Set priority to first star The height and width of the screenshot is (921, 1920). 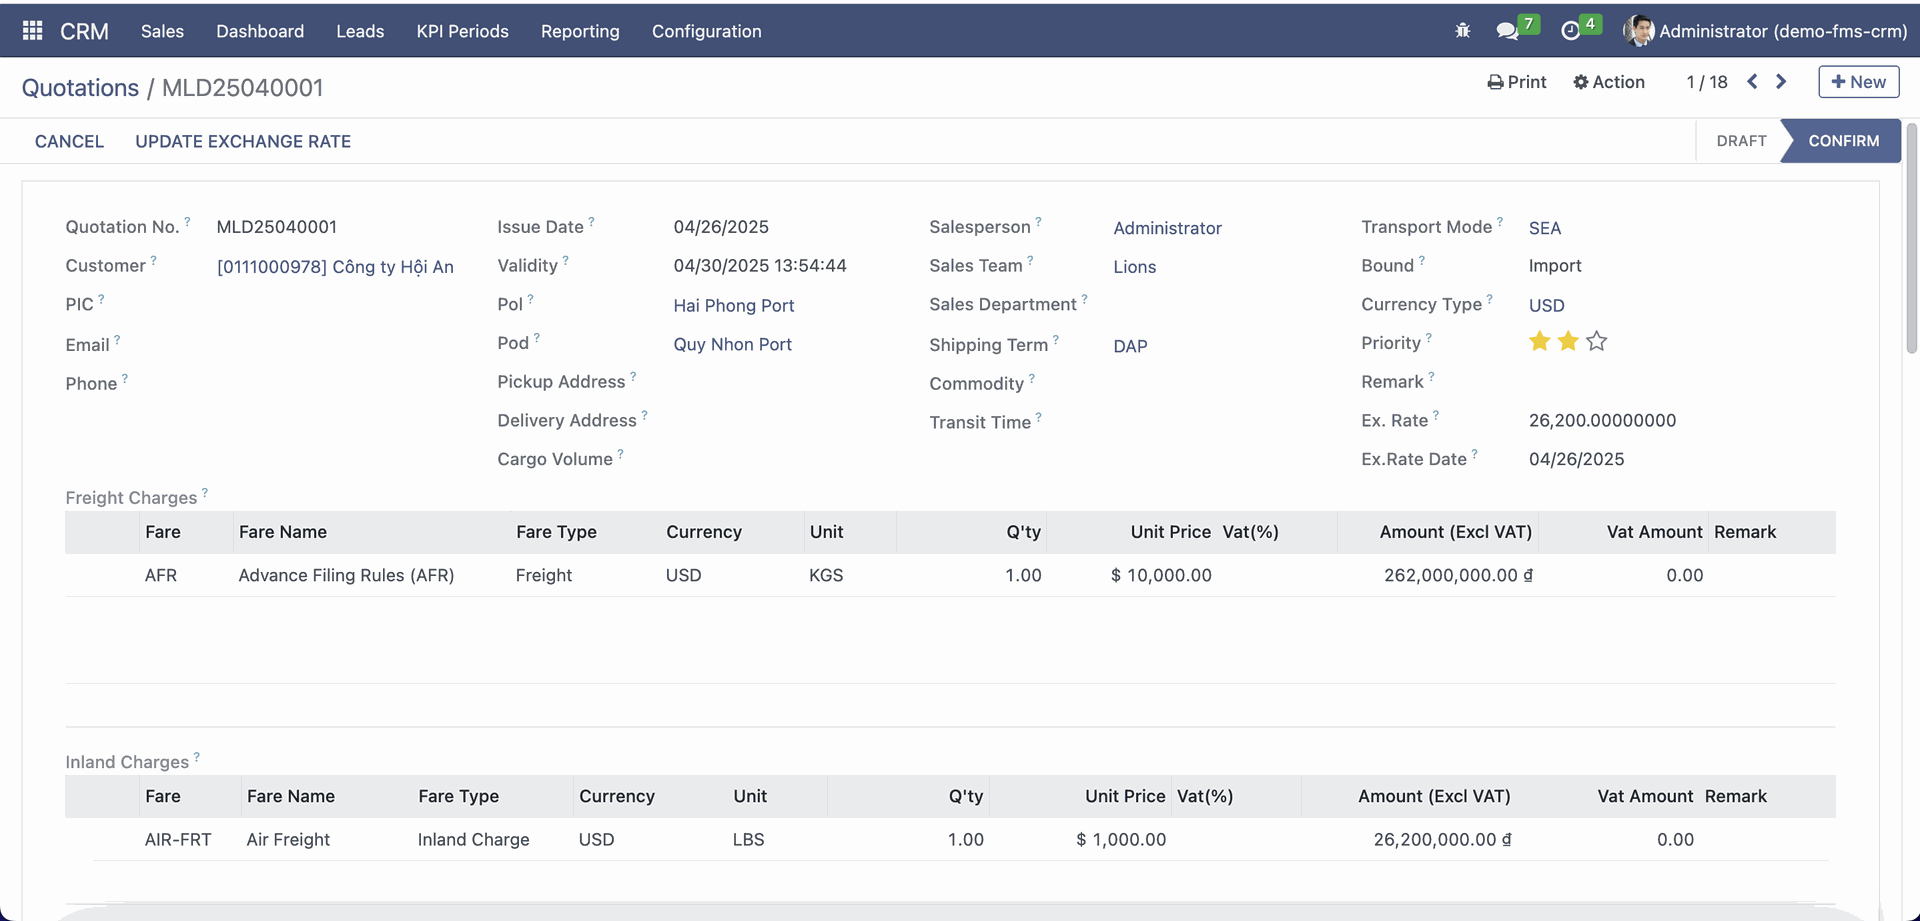point(1539,342)
